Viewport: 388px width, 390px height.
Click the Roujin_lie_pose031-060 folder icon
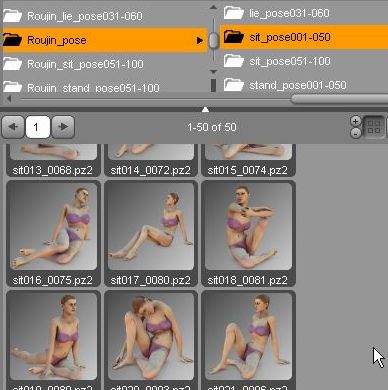coord(12,16)
